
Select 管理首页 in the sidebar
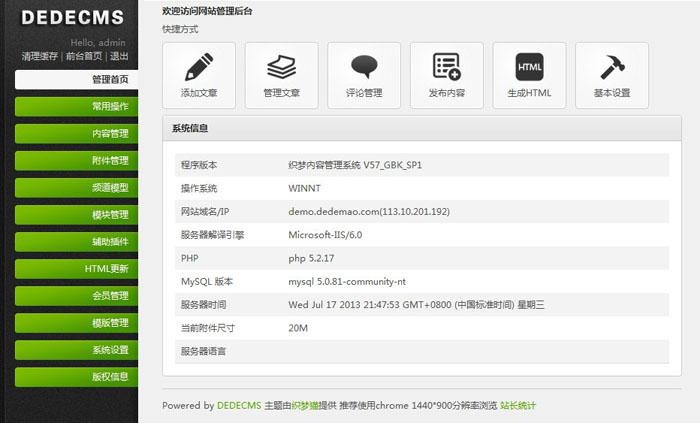tap(76, 79)
